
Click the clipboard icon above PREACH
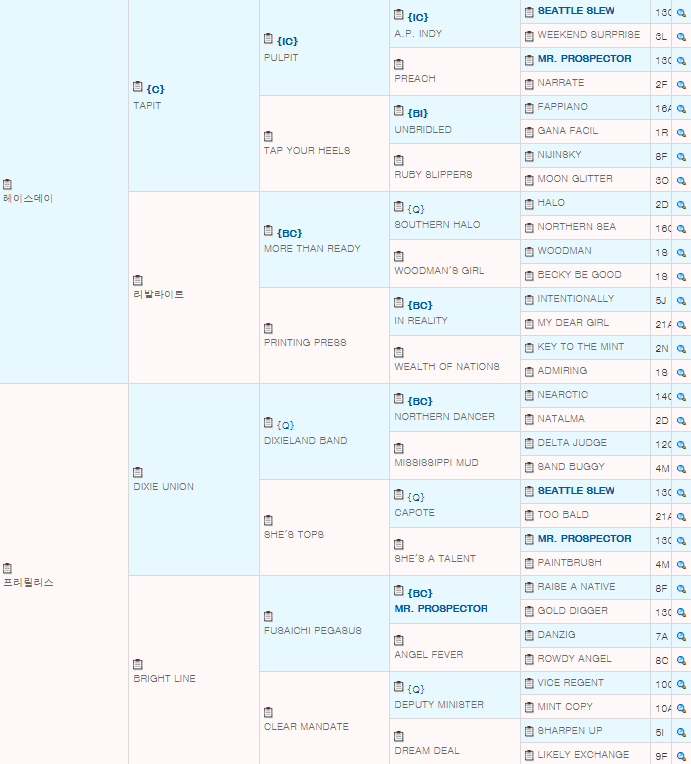click(399, 64)
